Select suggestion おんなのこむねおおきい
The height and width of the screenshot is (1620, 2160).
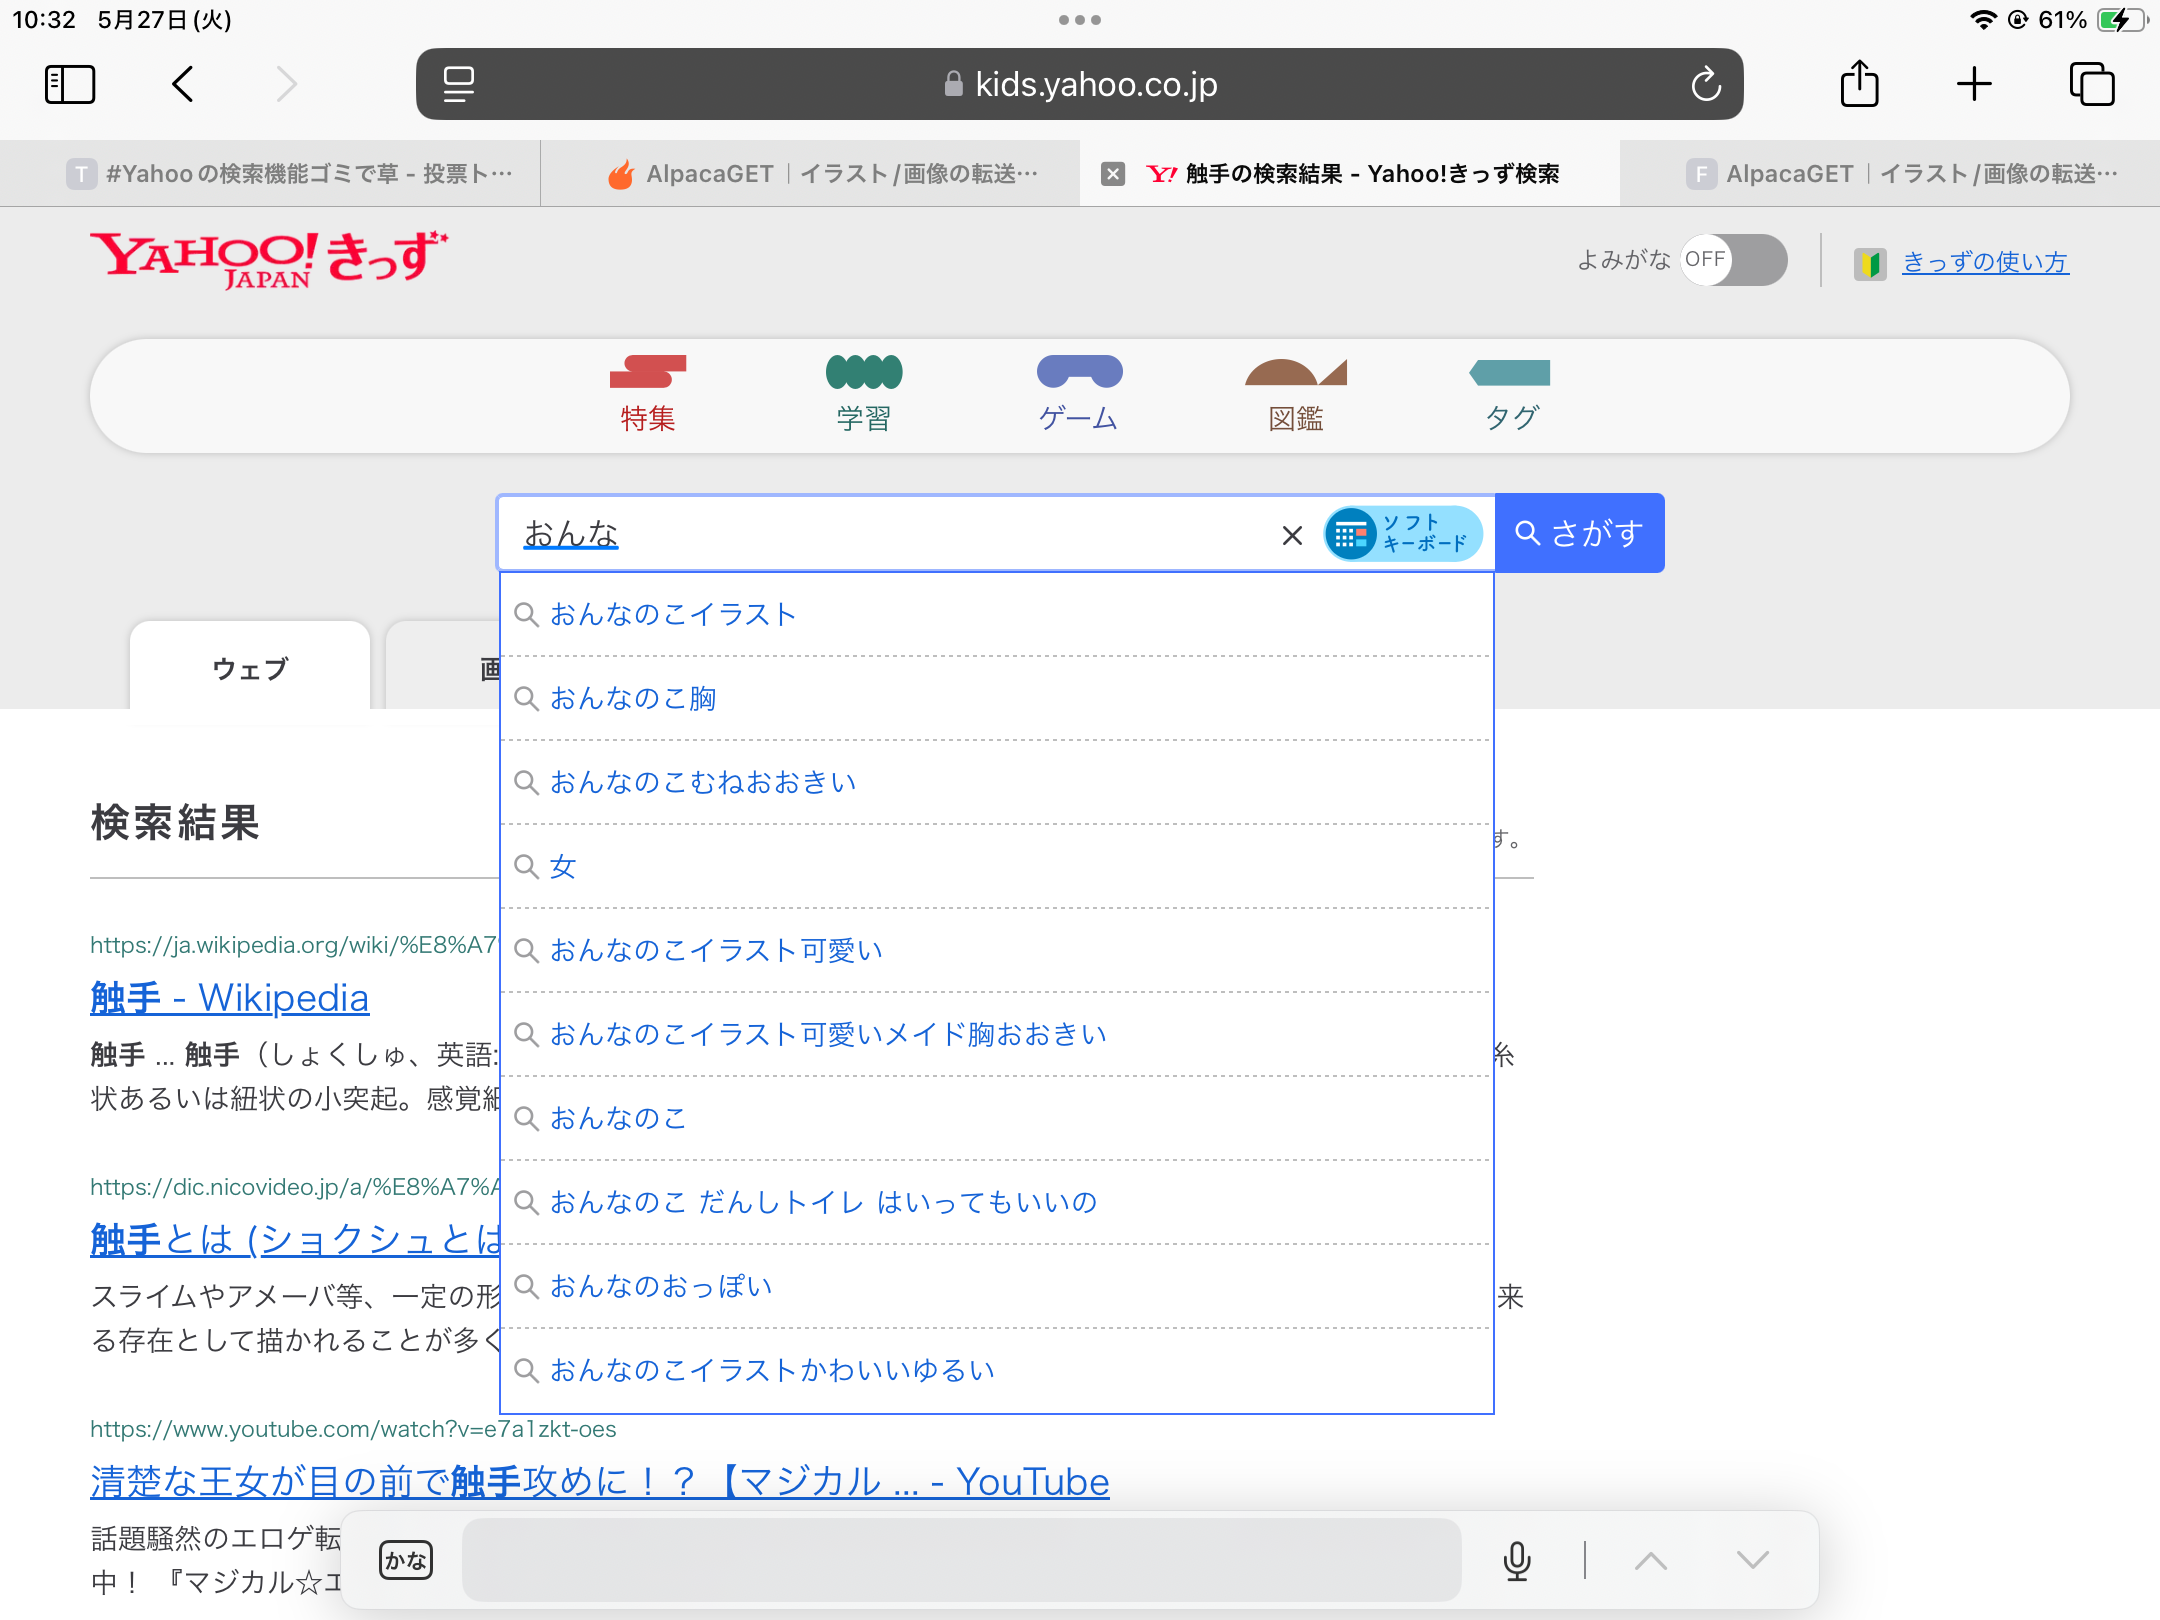pos(996,782)
